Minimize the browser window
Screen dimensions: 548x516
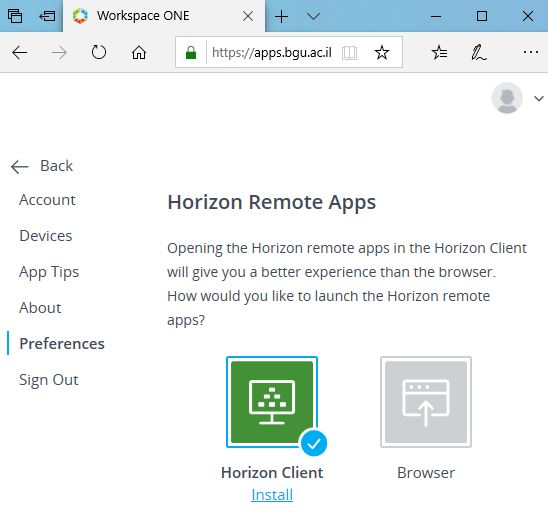point(436,16)
